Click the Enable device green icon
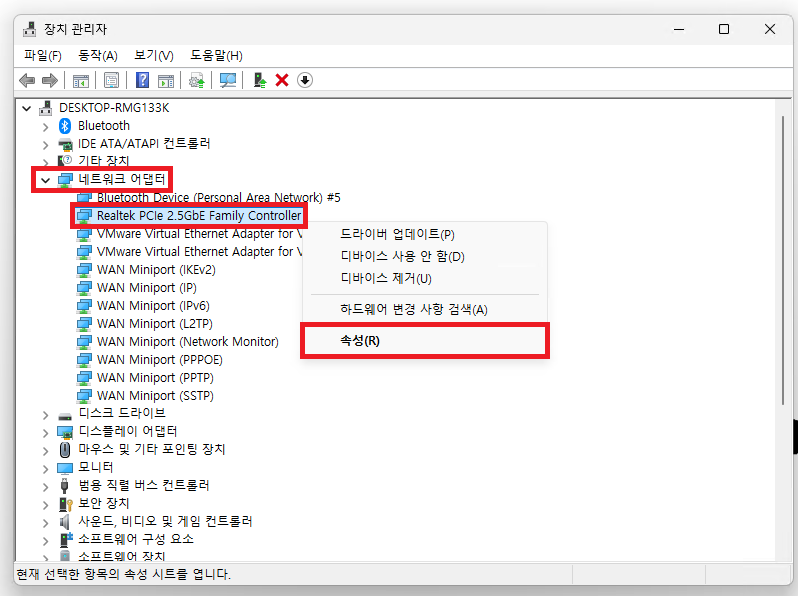Viewport: 798px width, 596px height. pos(260,80)
